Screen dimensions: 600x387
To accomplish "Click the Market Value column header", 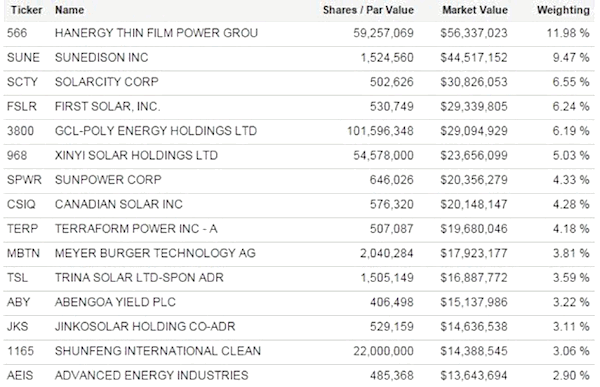I will [475, 10].
